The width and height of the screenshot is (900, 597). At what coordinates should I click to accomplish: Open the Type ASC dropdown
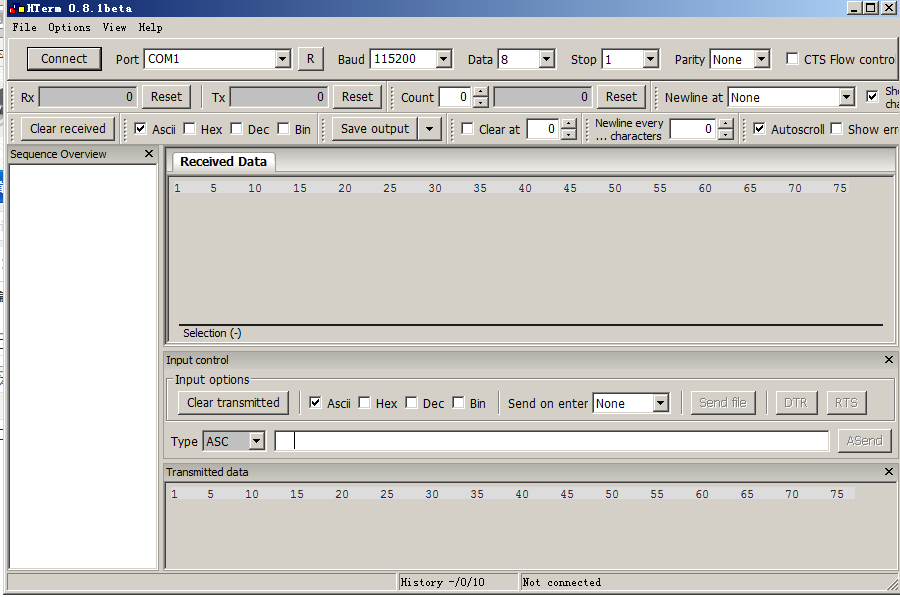(x=257, y=441)
